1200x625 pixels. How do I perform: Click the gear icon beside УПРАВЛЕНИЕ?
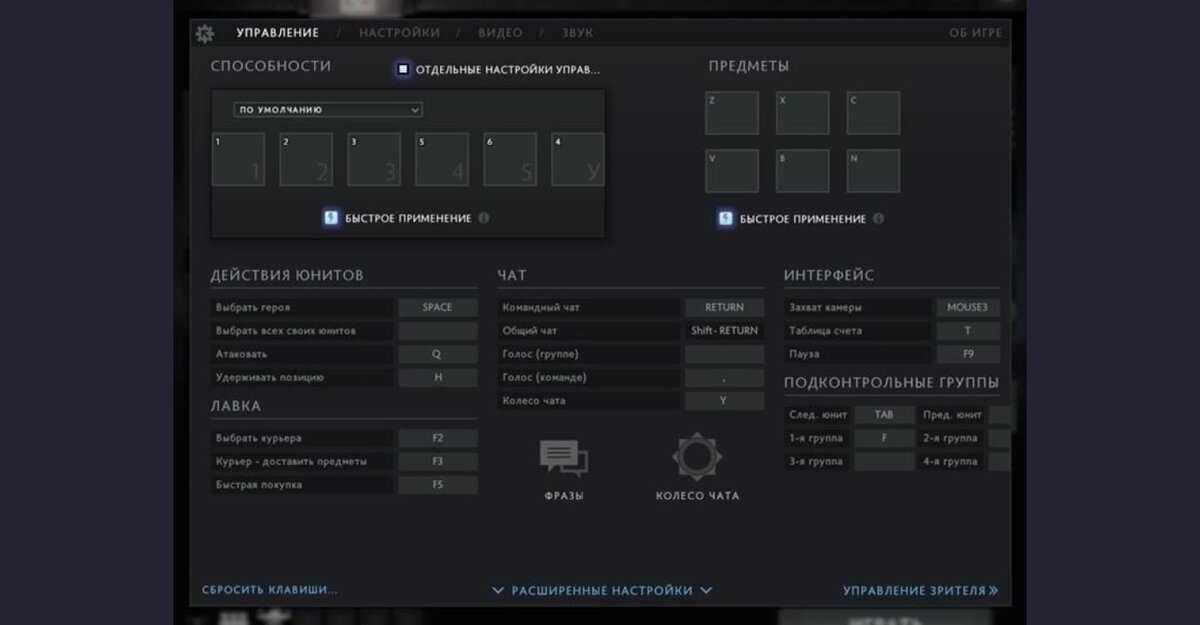(x=205, y=33)
